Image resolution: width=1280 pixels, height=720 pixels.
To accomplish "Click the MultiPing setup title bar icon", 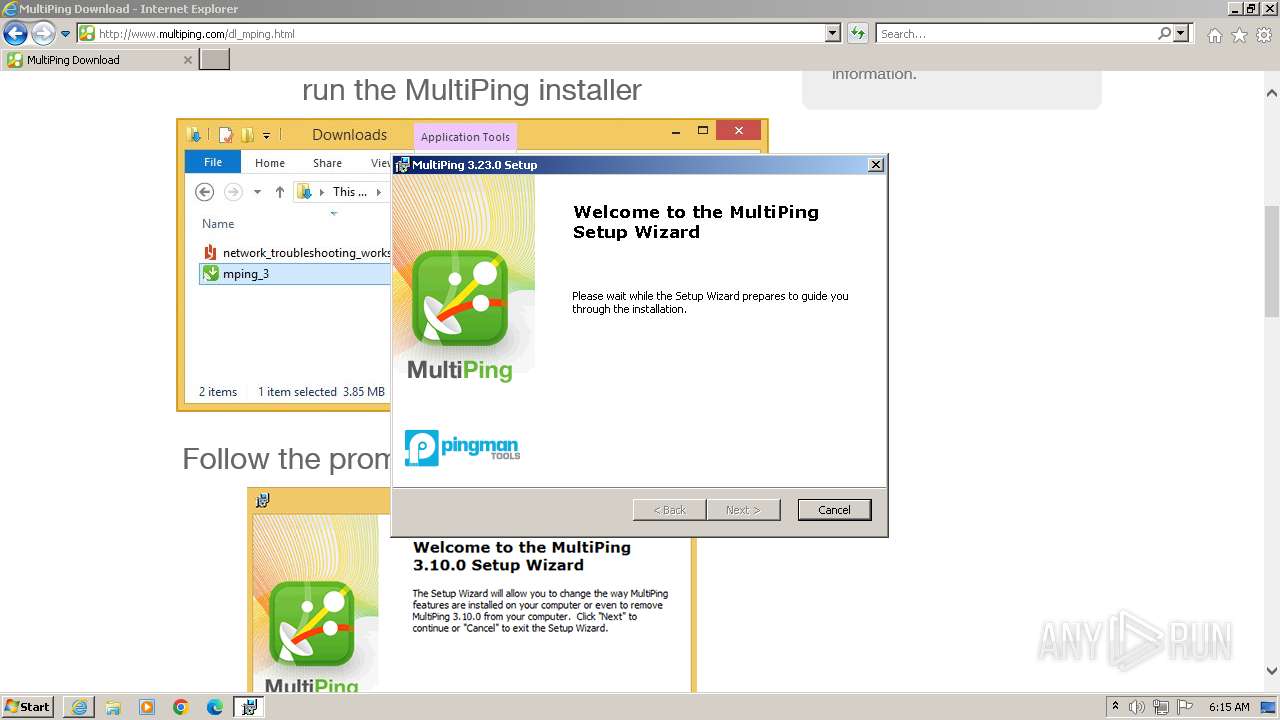I will (402, 165).
